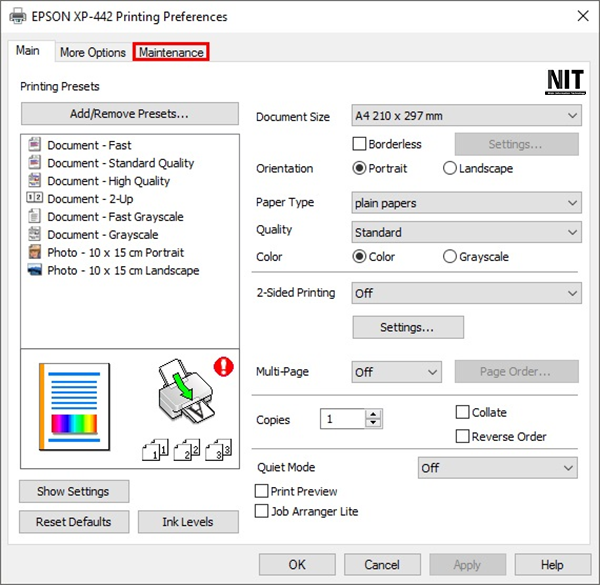The width and height of the screenshot is (600, 585).
Task: Click the 1-1 collate pages icon
Action: click(155, 450)
